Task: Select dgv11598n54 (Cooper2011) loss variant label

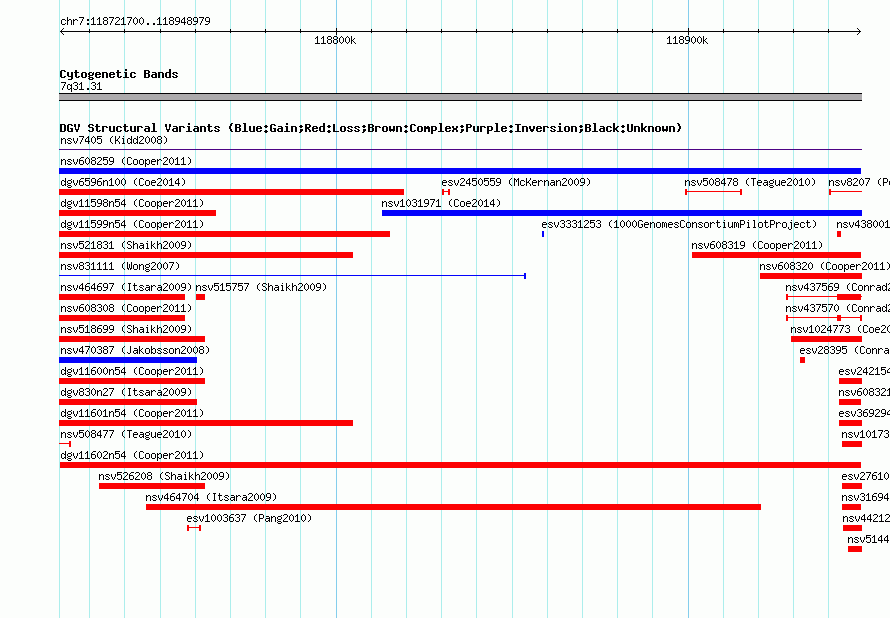Action: pos(132,203)
